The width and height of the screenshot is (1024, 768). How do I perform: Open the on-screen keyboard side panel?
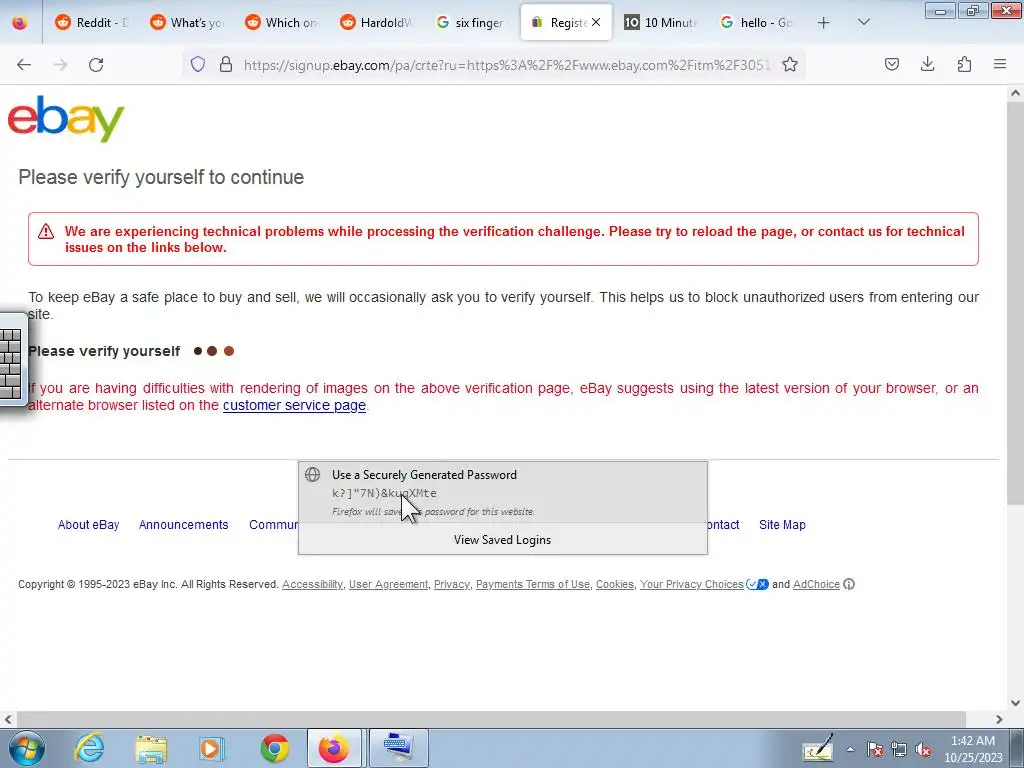(x=11, y=361)
